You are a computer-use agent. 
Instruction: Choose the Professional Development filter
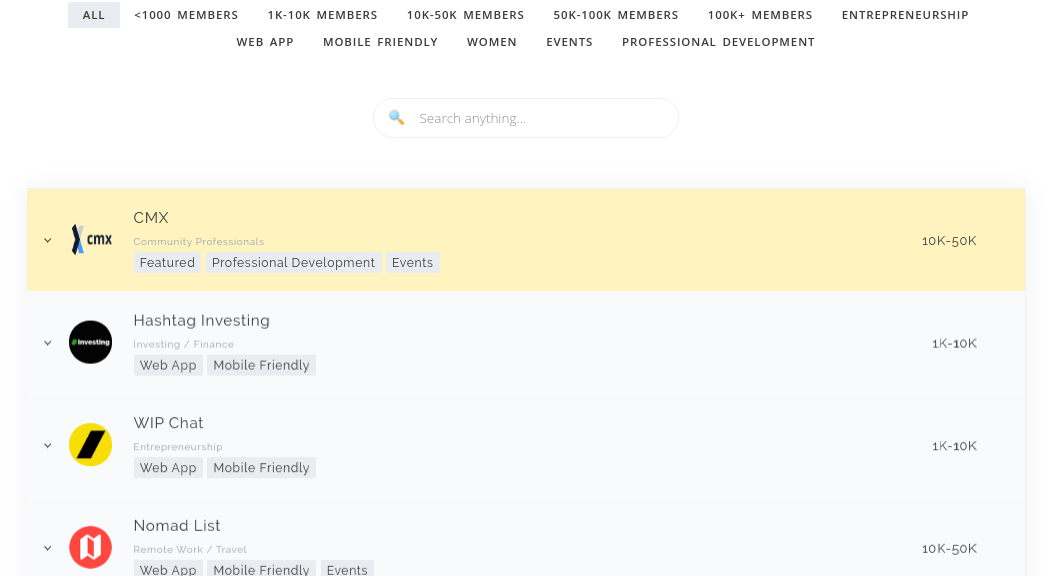pos(719,42)
